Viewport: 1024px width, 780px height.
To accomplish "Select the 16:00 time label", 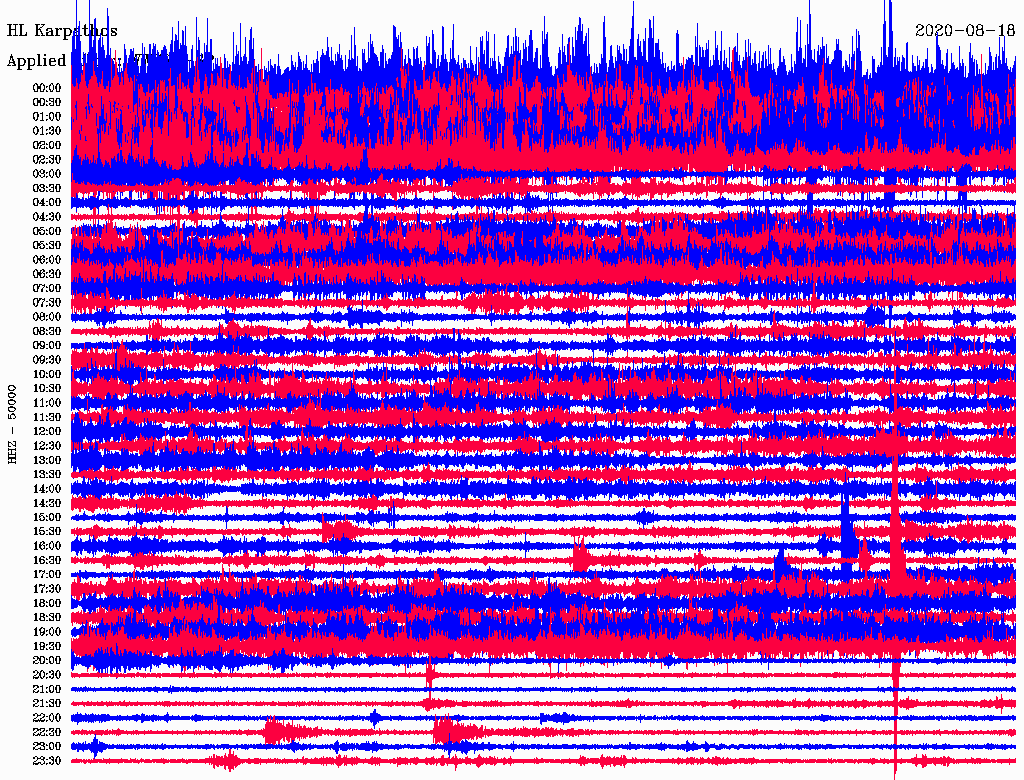I will (x=47, y=546).
